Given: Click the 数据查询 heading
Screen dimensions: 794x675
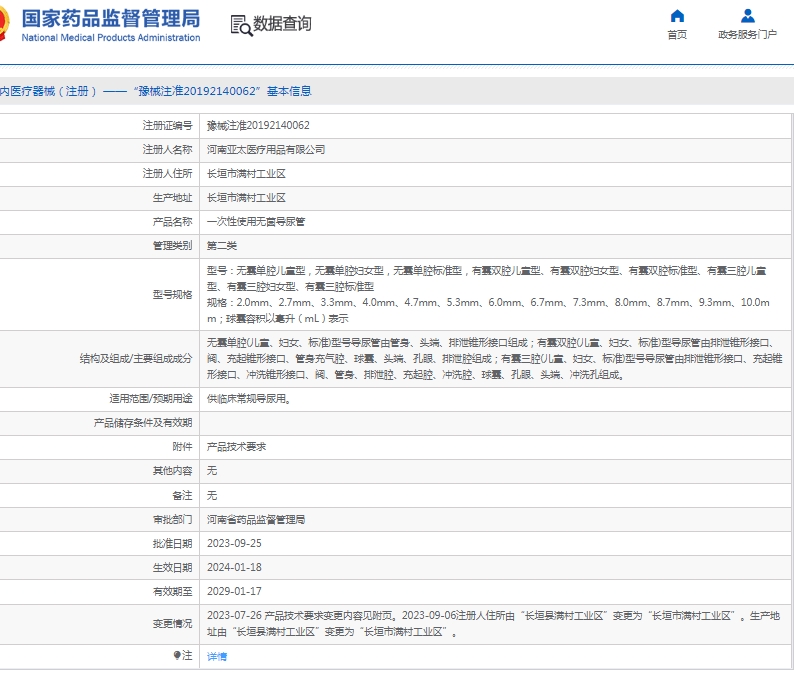Looking at the screenshot, I should 282,24.
